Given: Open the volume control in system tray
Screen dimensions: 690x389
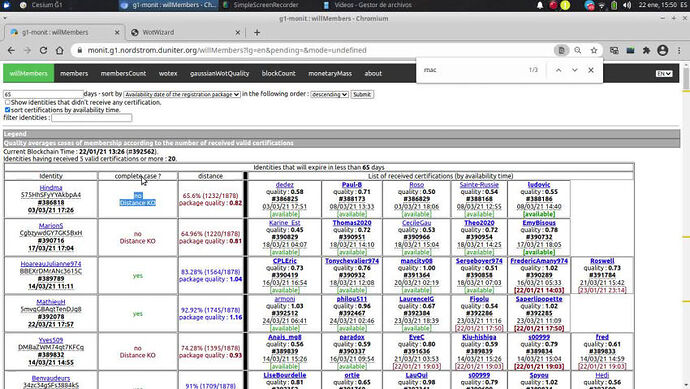Looking at the screenshot, I should point(627,5).
